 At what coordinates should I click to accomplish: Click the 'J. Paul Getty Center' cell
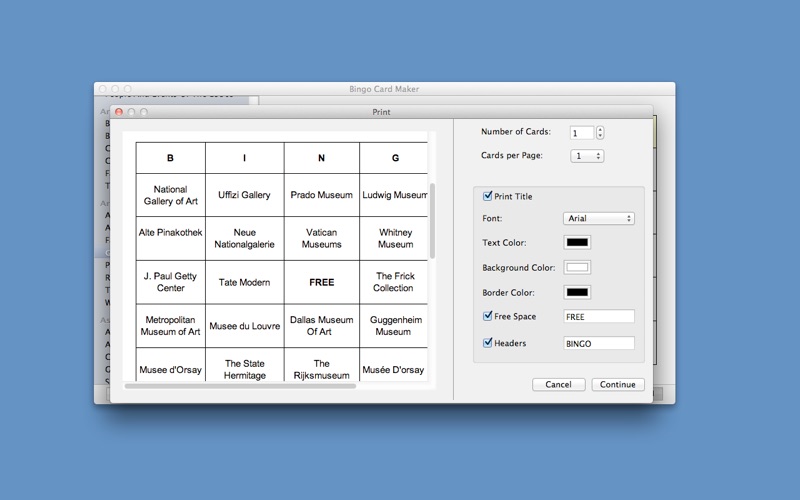(x=171, y=282)
